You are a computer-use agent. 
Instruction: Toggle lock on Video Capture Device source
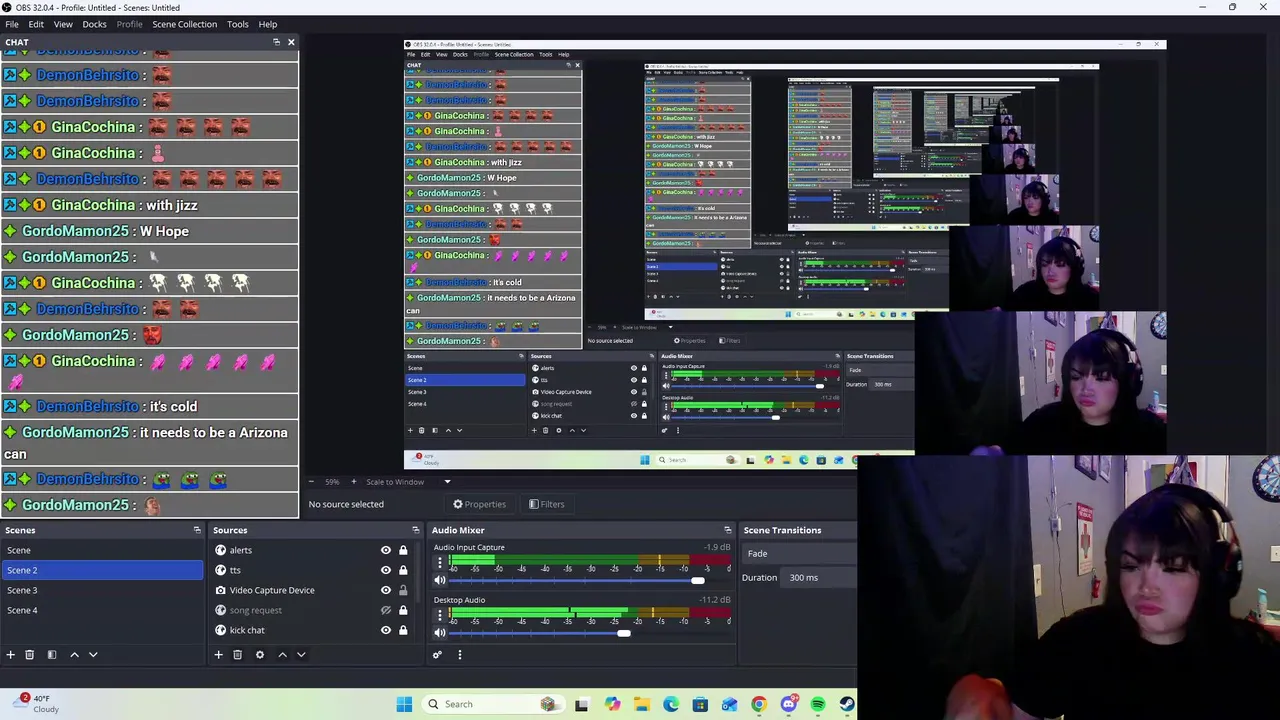pyautogui.click(x=403, y=590)
